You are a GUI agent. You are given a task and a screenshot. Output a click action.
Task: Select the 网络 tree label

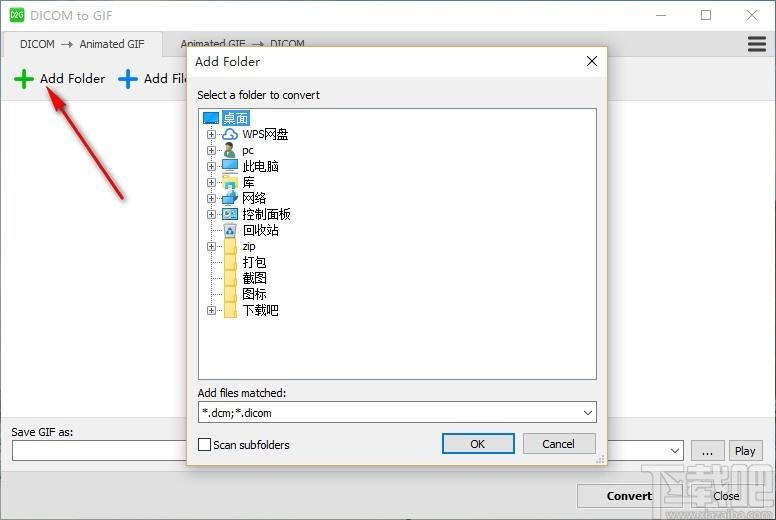click(x=254, y=198)
